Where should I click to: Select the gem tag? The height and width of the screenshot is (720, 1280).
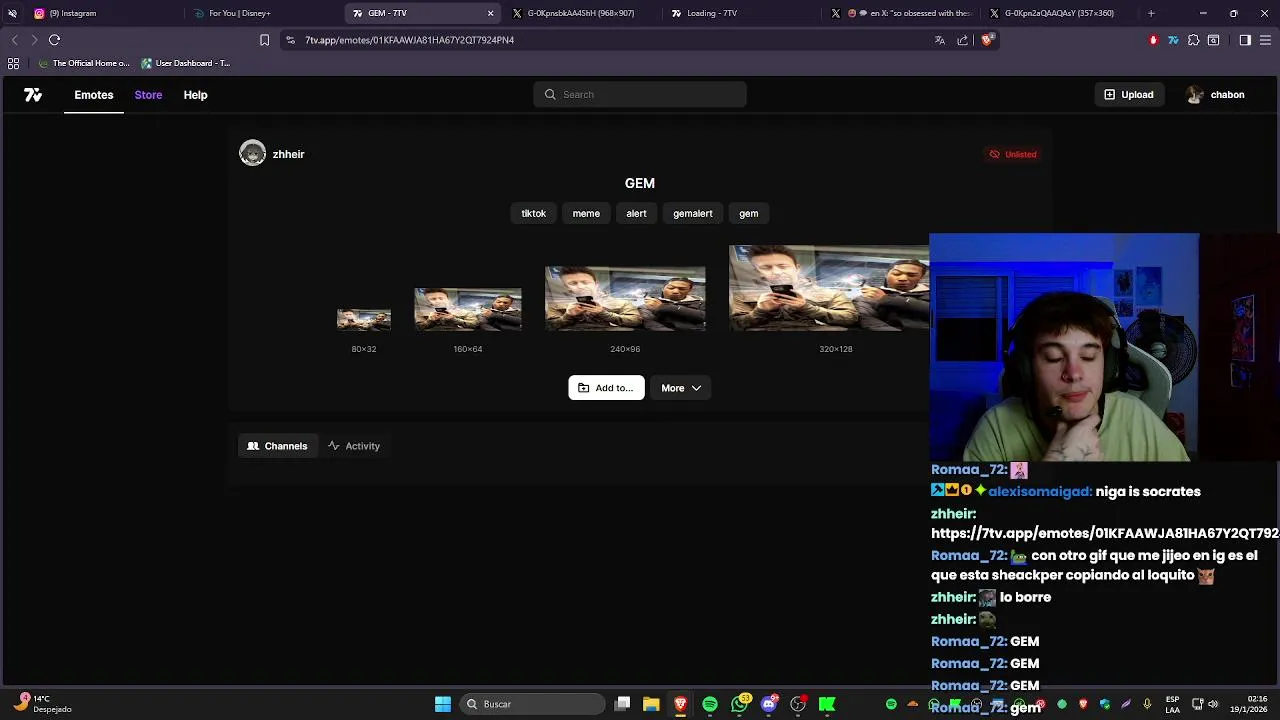pyautogui.click(x=748, y=213)
